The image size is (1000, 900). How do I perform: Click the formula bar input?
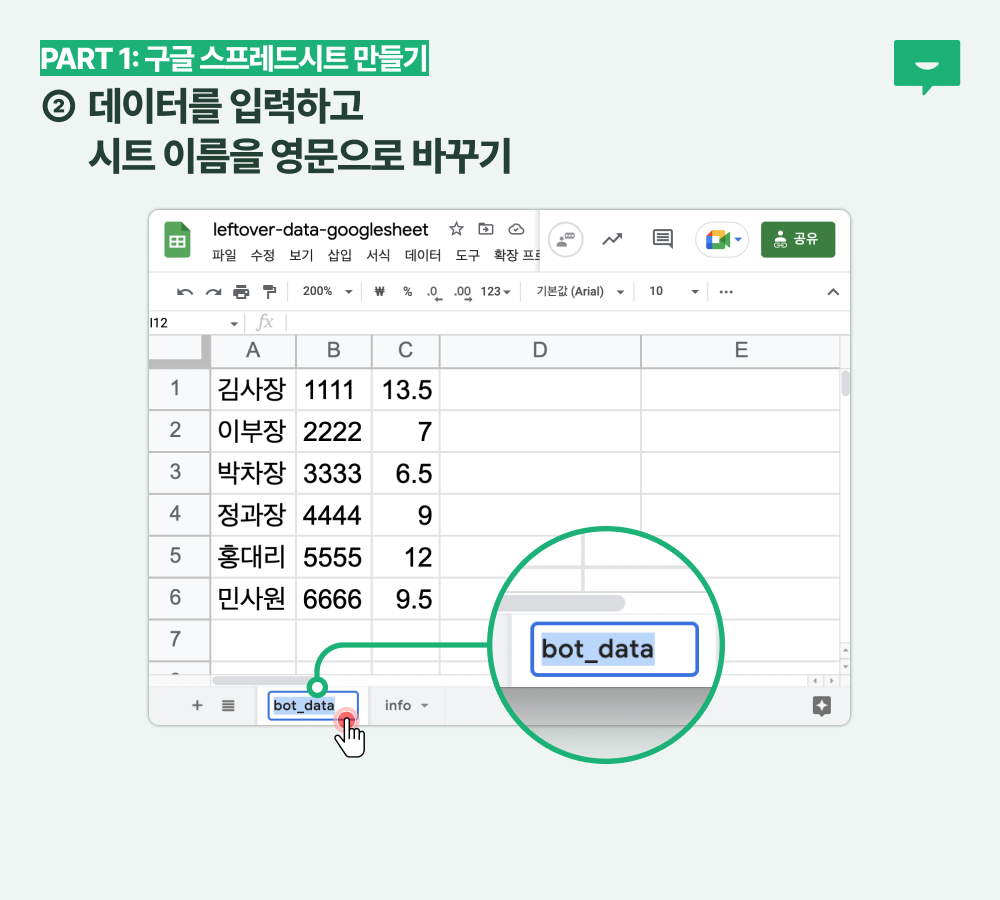(568, 323)
